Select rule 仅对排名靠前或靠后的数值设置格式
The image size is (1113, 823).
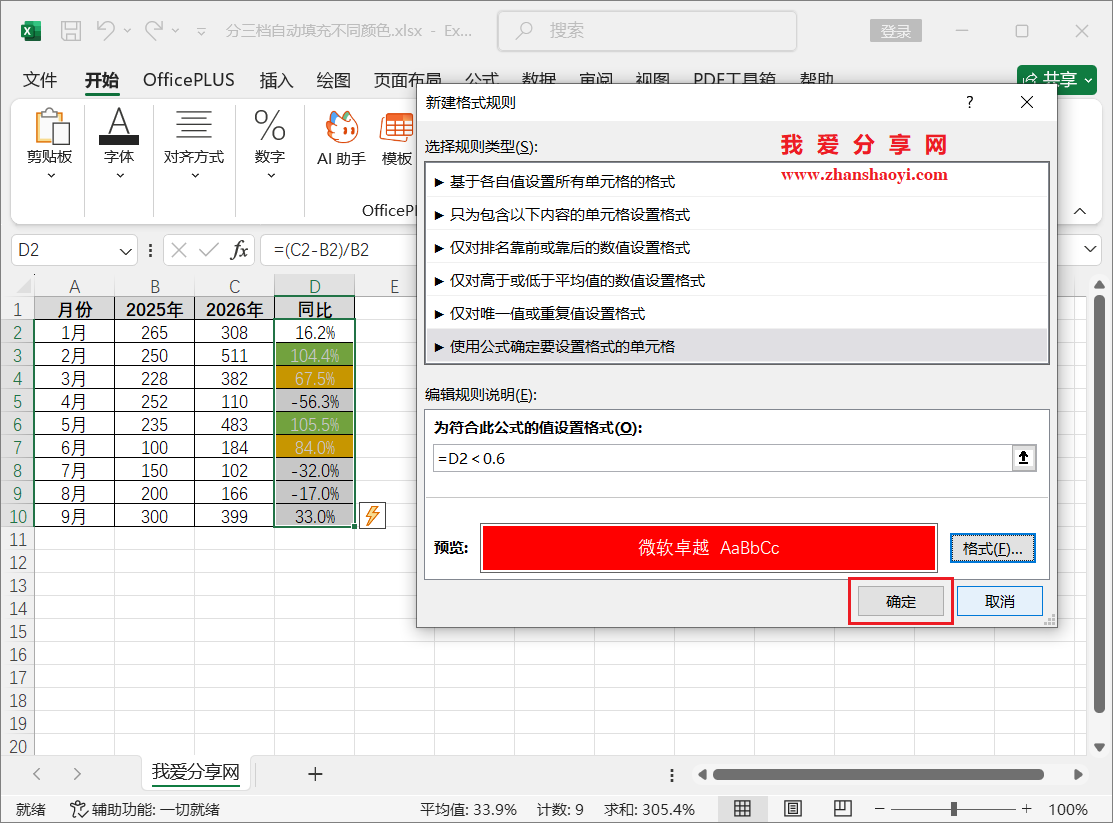(x=737, y=248)
